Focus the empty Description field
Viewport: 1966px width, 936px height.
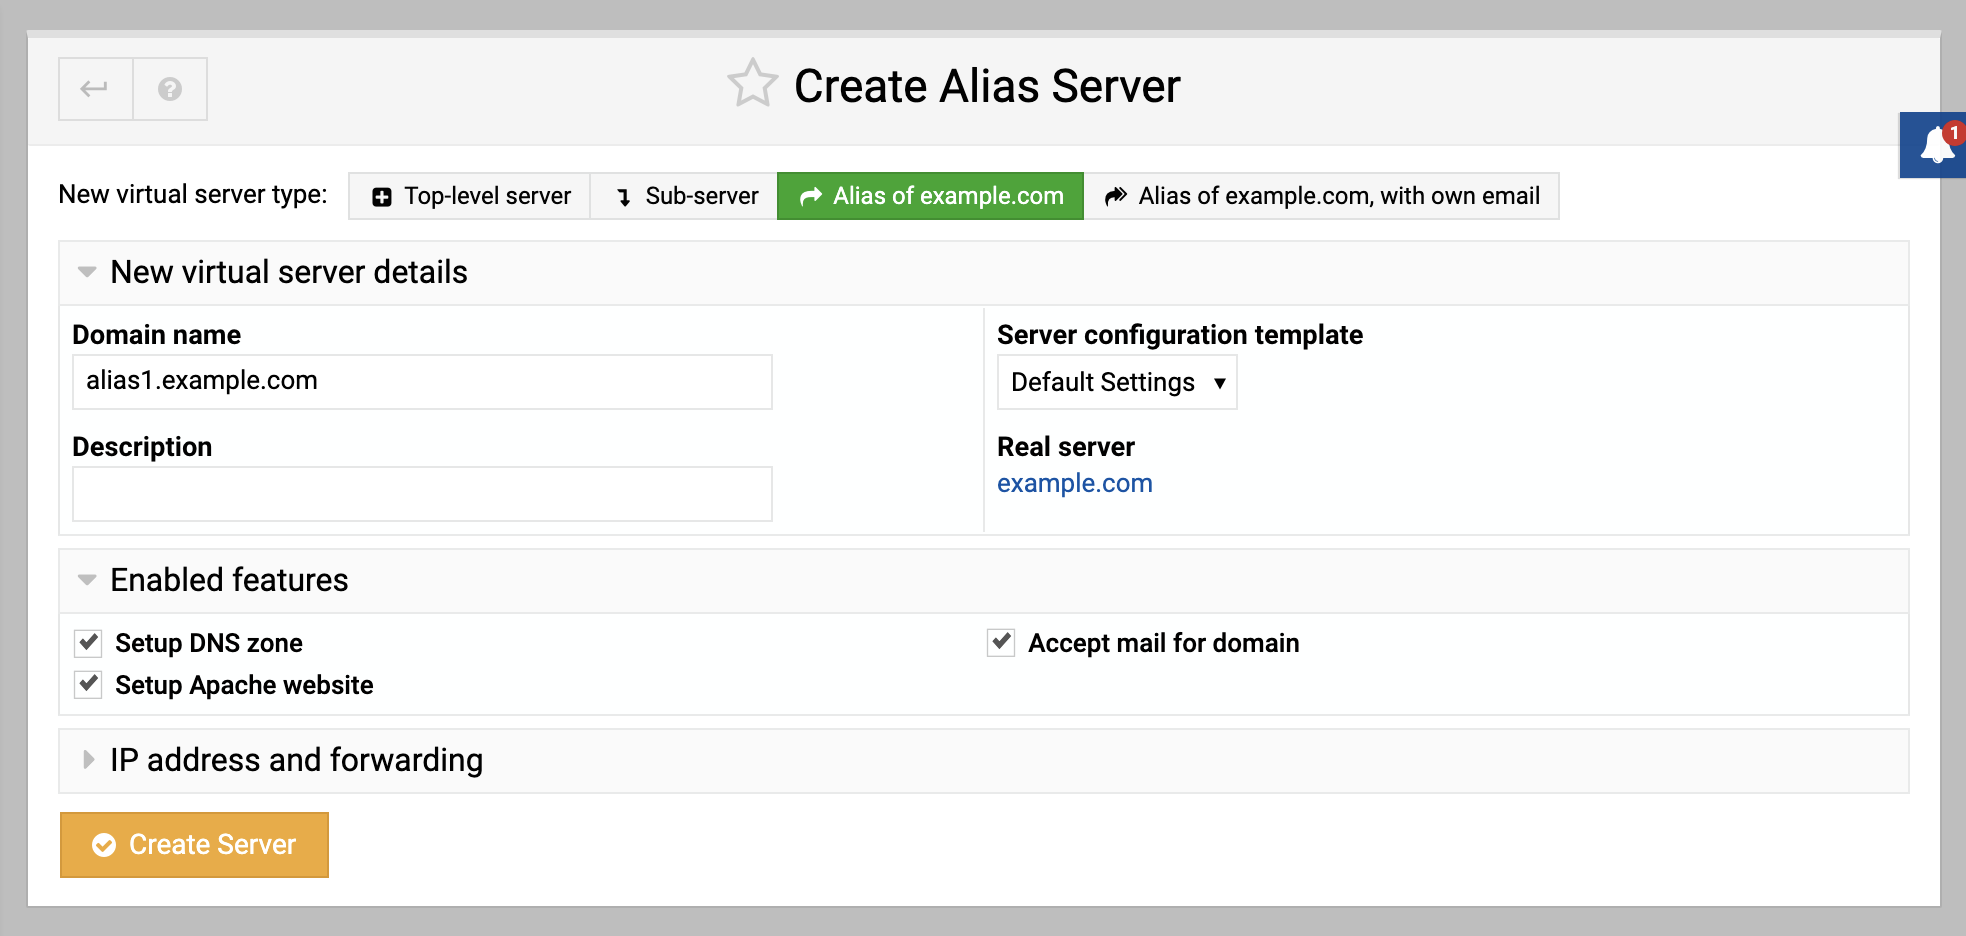pos(422,494)
